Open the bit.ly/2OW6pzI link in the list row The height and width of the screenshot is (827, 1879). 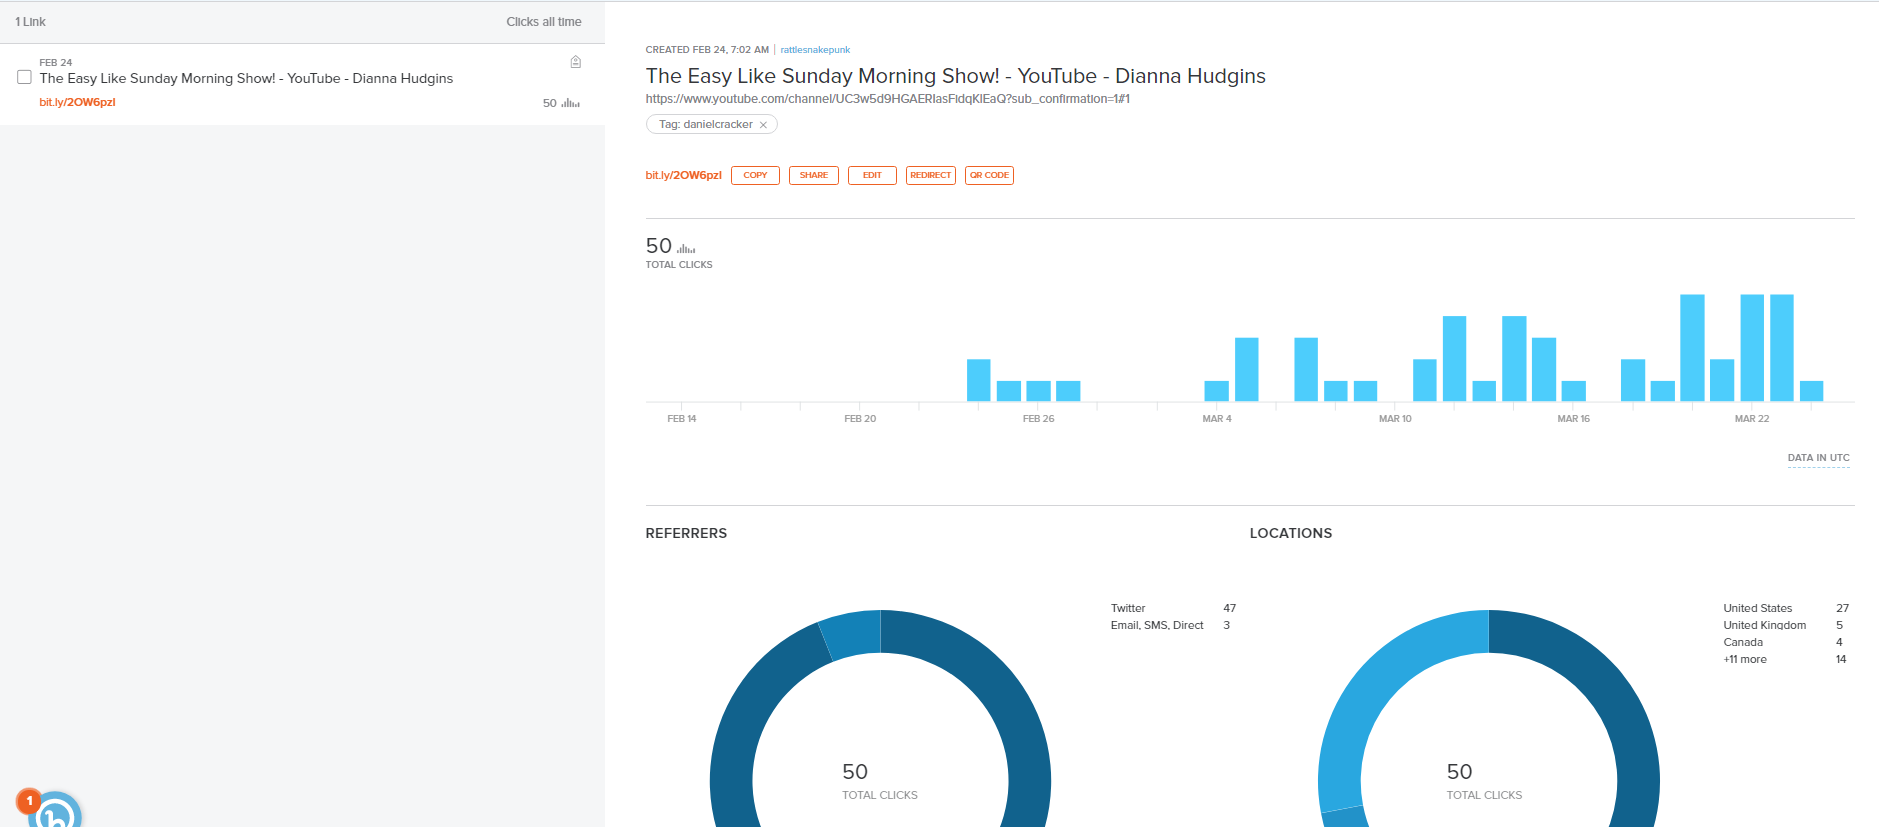(77, 102)
